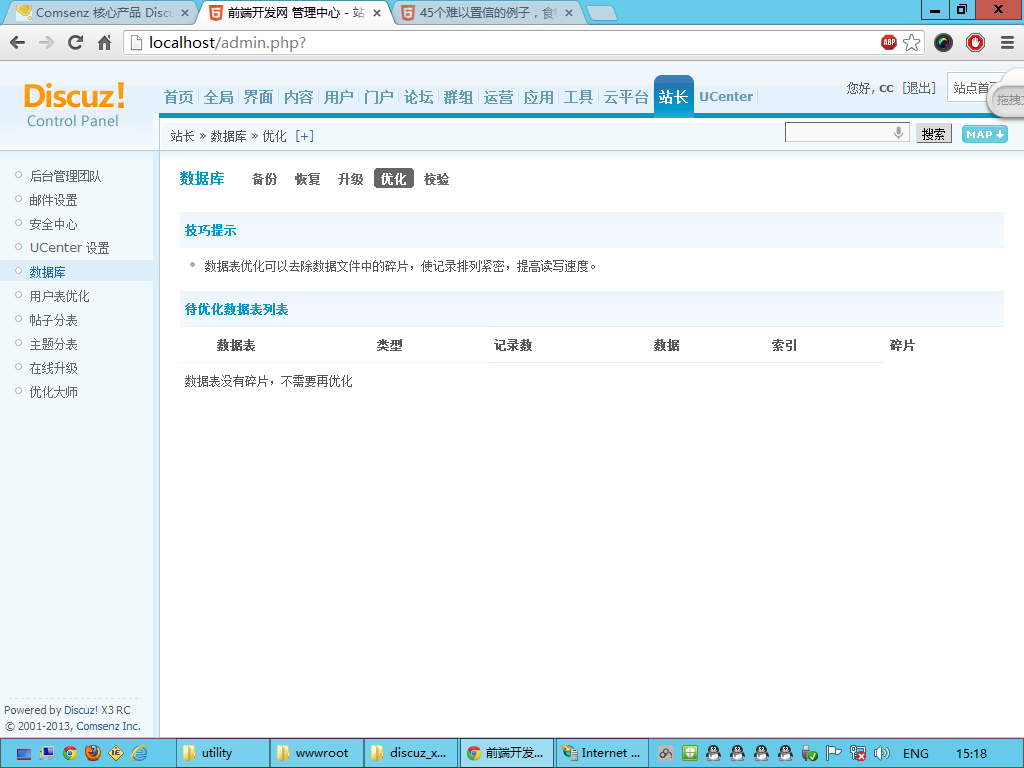Open wwwroot taskbar window

[x=317, y=753]
